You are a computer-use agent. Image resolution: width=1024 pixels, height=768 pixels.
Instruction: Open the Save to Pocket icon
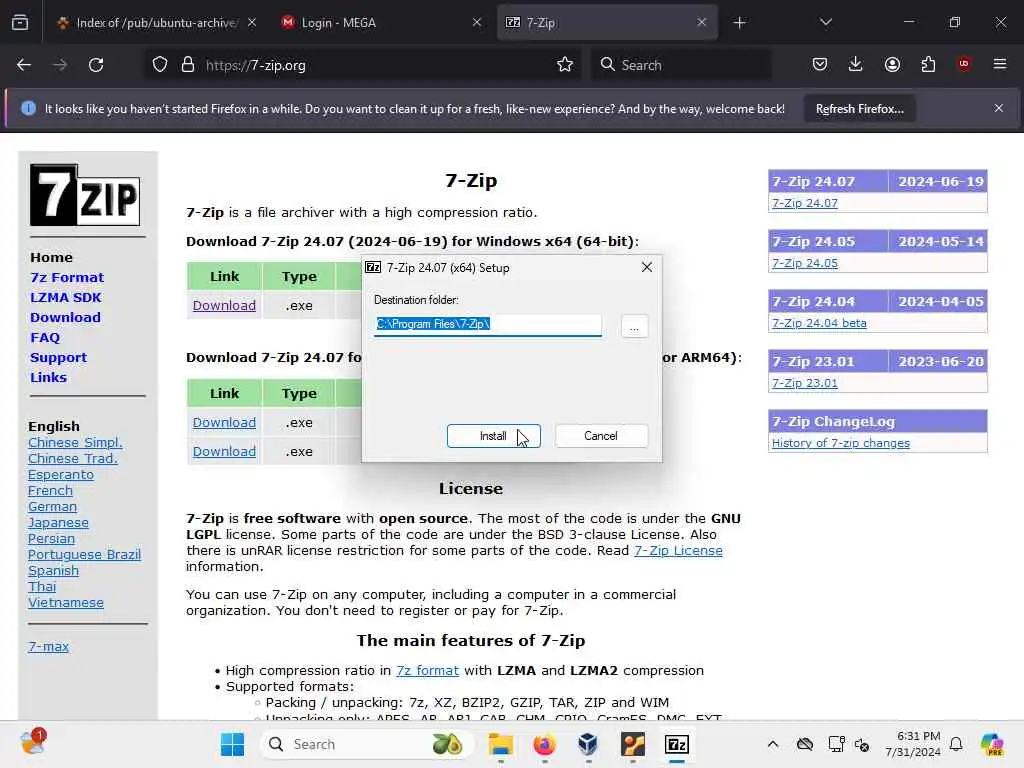coord(820,65)
